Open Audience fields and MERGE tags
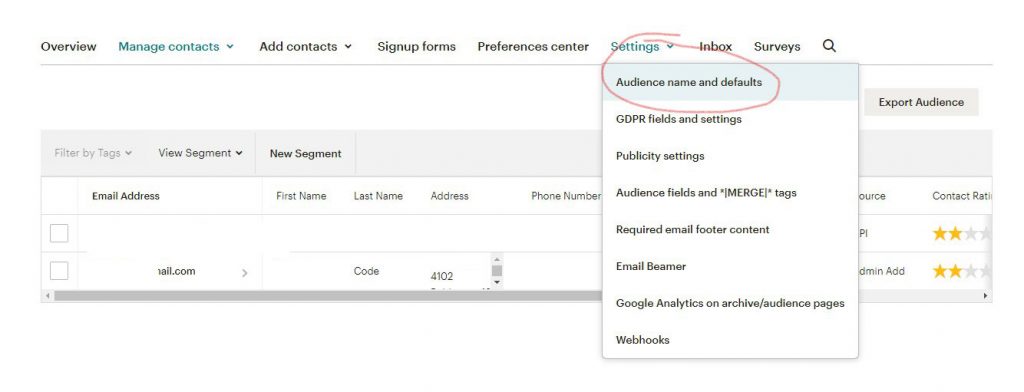The width and height of the screenshot is (1024, 392). click(730, 193)
